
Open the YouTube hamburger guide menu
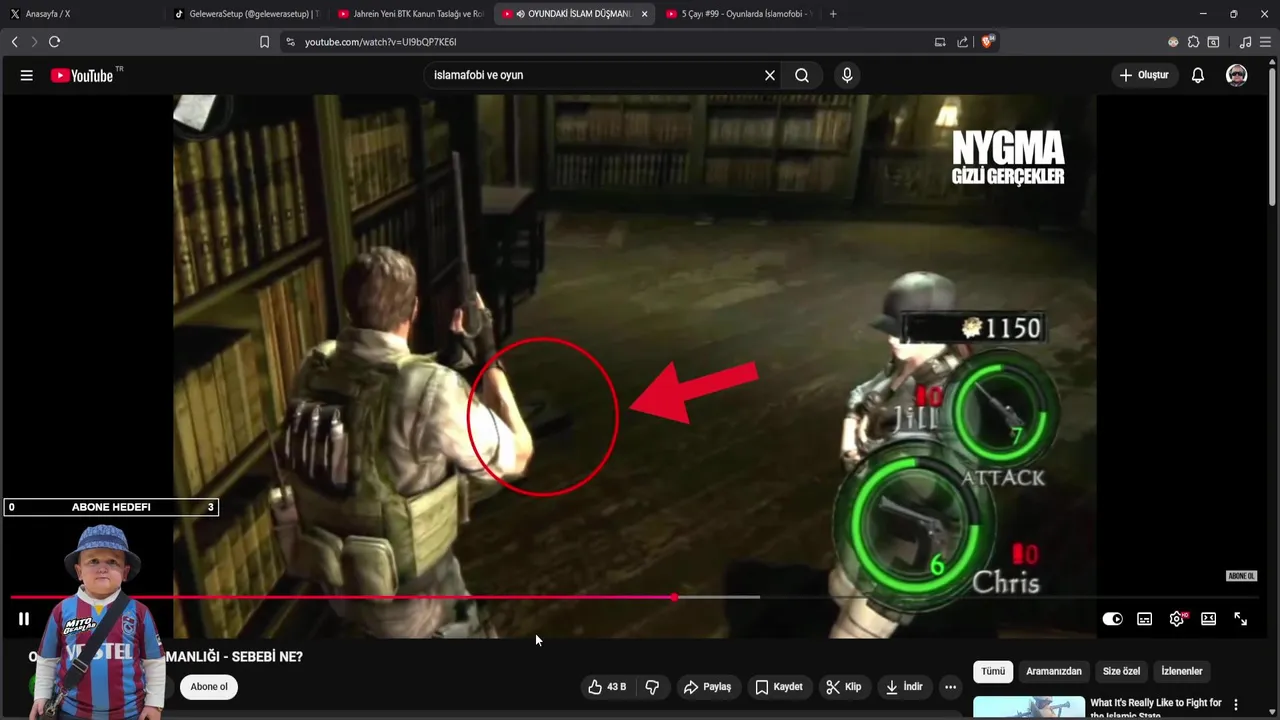click(27, 75)
